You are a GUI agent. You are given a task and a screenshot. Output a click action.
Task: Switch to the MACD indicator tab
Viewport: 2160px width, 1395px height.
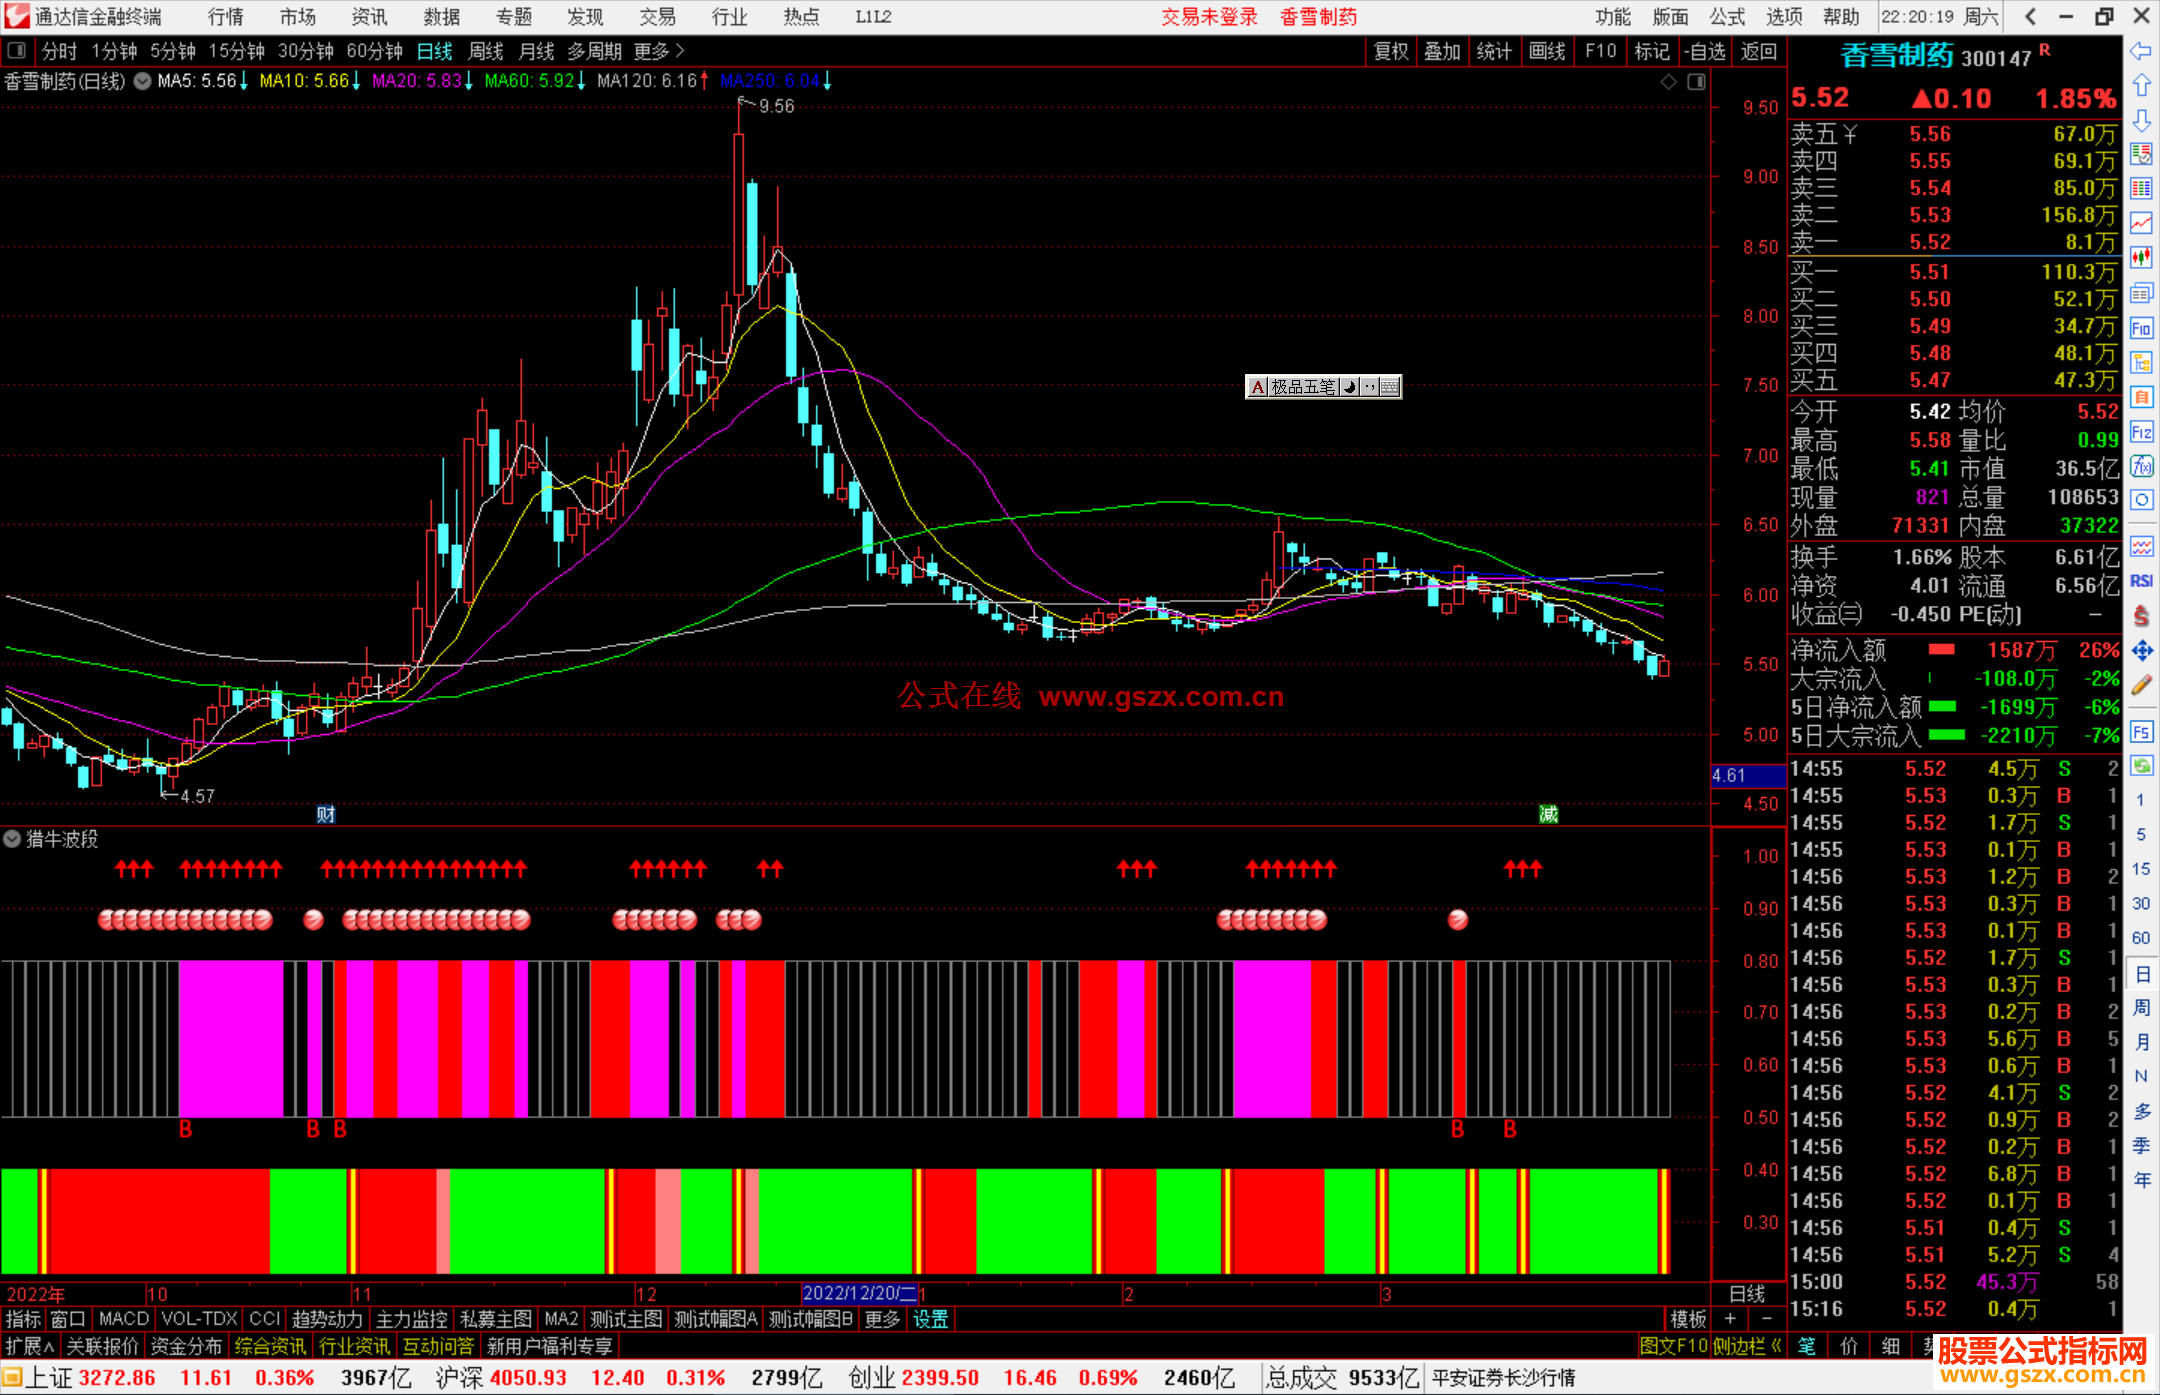tap(124, 1319)
